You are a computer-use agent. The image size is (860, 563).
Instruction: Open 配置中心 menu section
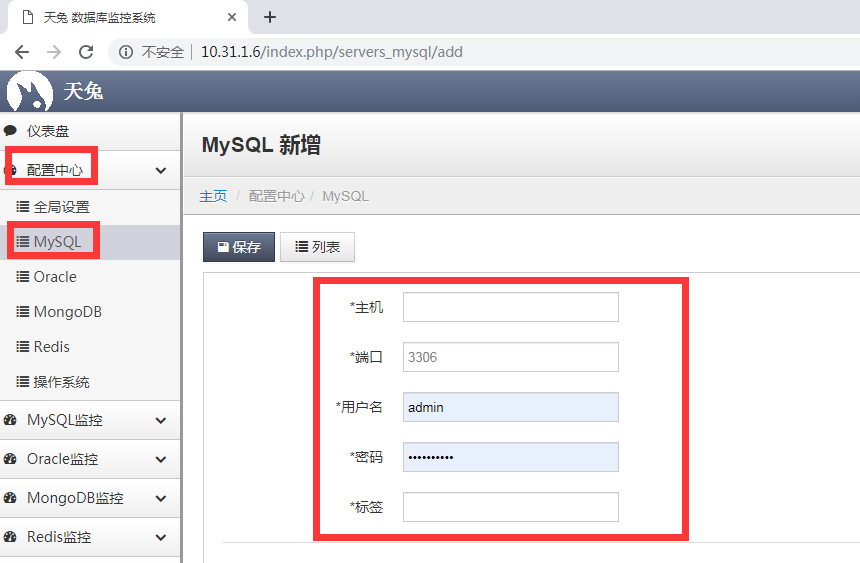point(90,170)
